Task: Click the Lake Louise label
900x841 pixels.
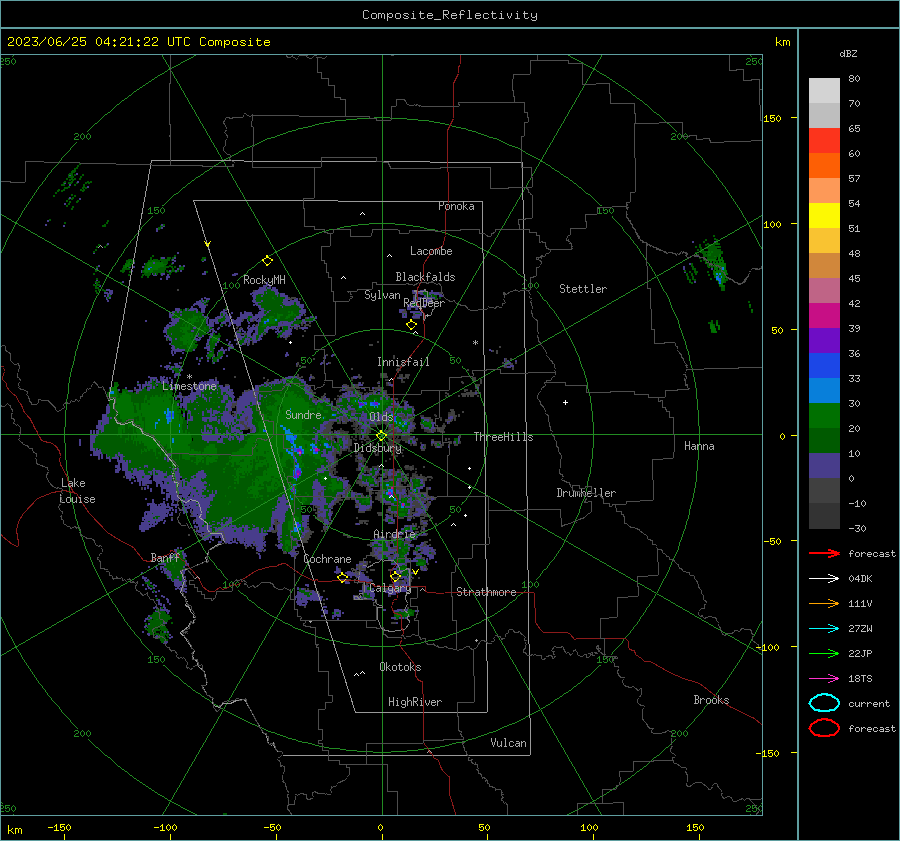Action: tap(77, 491)
